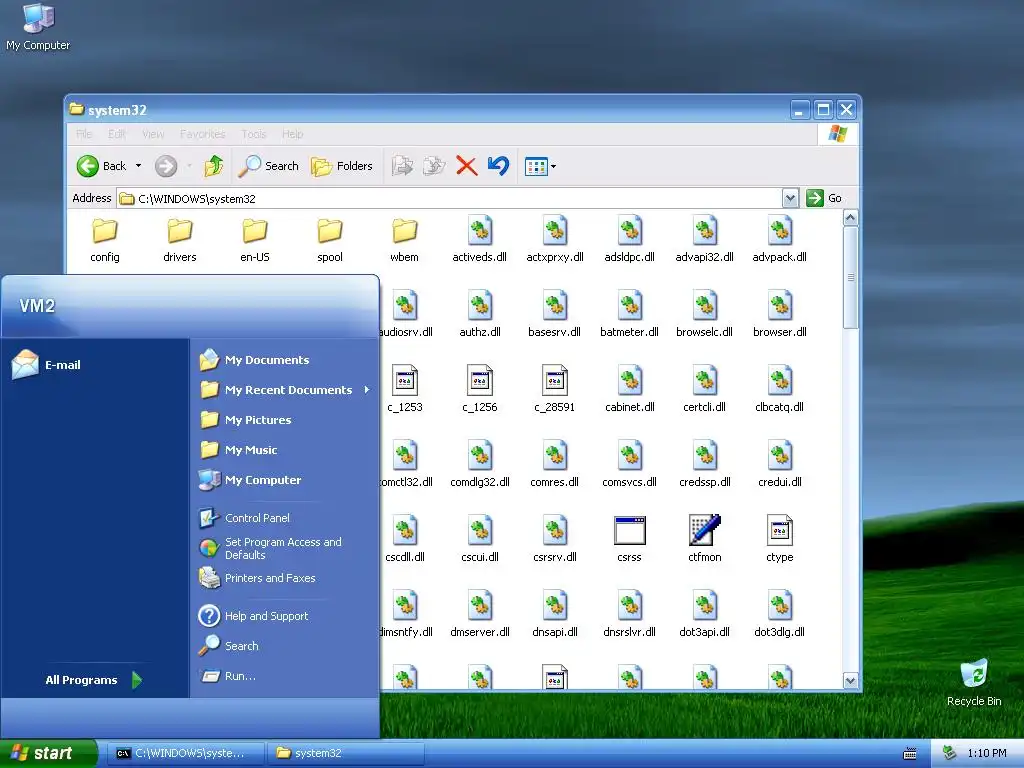Open the Back history dropdown arrow
The width and height of the screenshot is (1024, 768).
(138, 166)
